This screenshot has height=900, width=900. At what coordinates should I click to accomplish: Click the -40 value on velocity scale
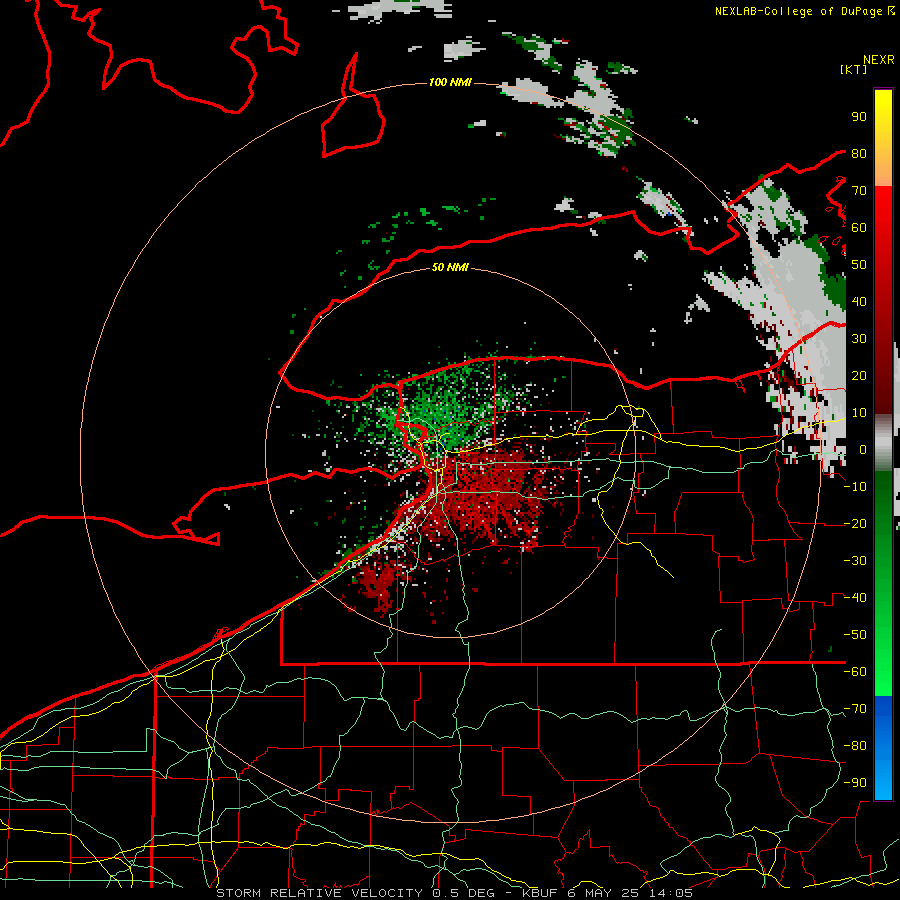tap(855, 598)
